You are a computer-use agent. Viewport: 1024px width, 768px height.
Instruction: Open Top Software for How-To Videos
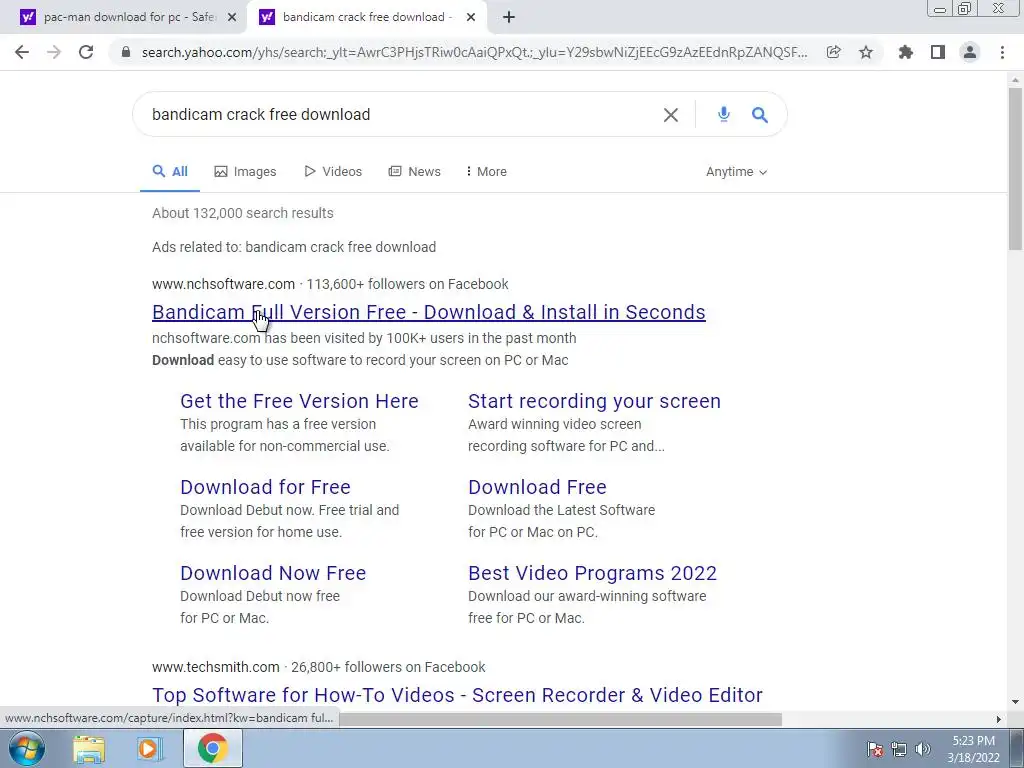(x=457, y=695)
